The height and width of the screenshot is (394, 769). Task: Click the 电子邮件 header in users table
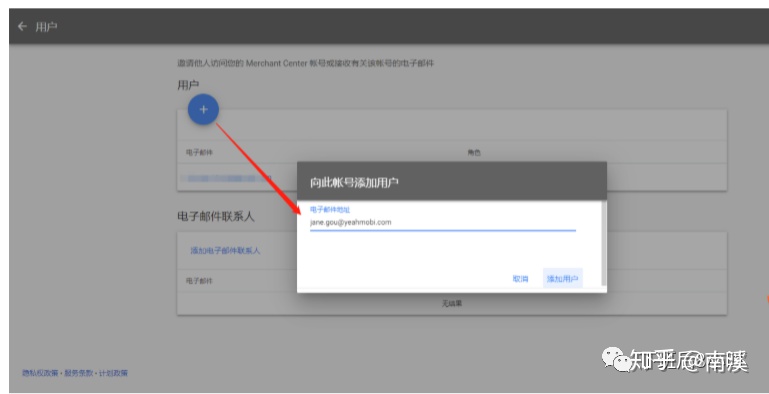pos(200,152)
